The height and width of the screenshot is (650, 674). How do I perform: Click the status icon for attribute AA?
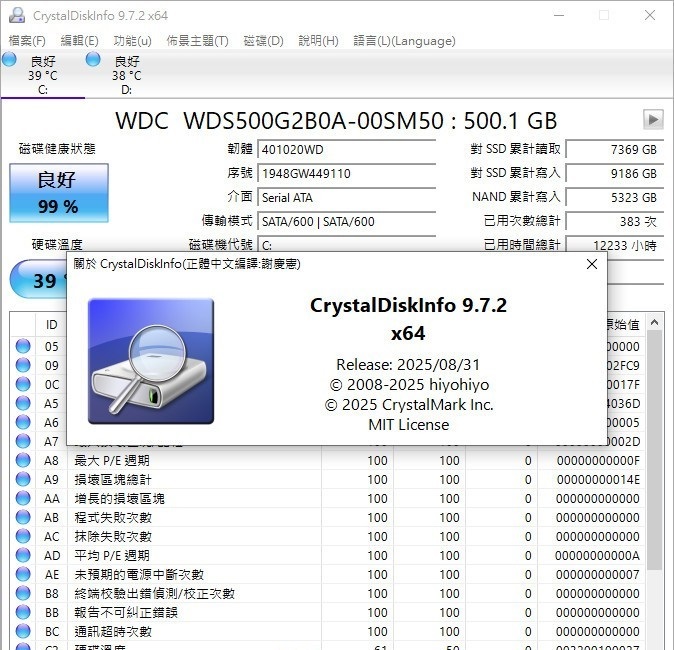coord(23,498)
